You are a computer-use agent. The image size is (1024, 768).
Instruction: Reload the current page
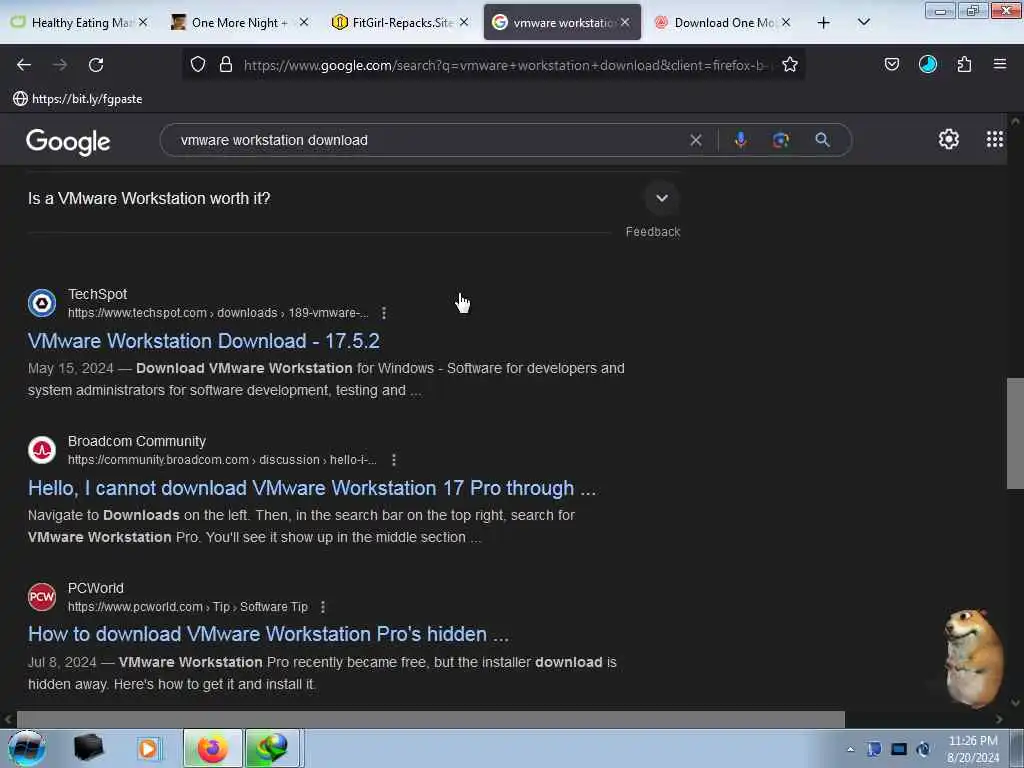pos(96,65)
